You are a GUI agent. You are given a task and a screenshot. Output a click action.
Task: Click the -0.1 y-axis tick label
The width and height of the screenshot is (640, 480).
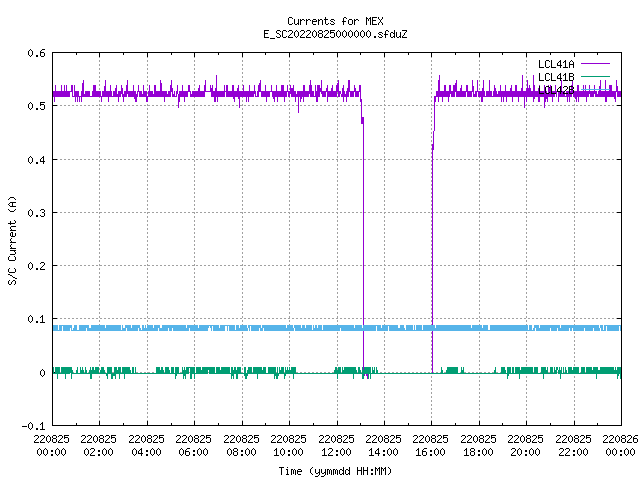click(x=33, y=426)
